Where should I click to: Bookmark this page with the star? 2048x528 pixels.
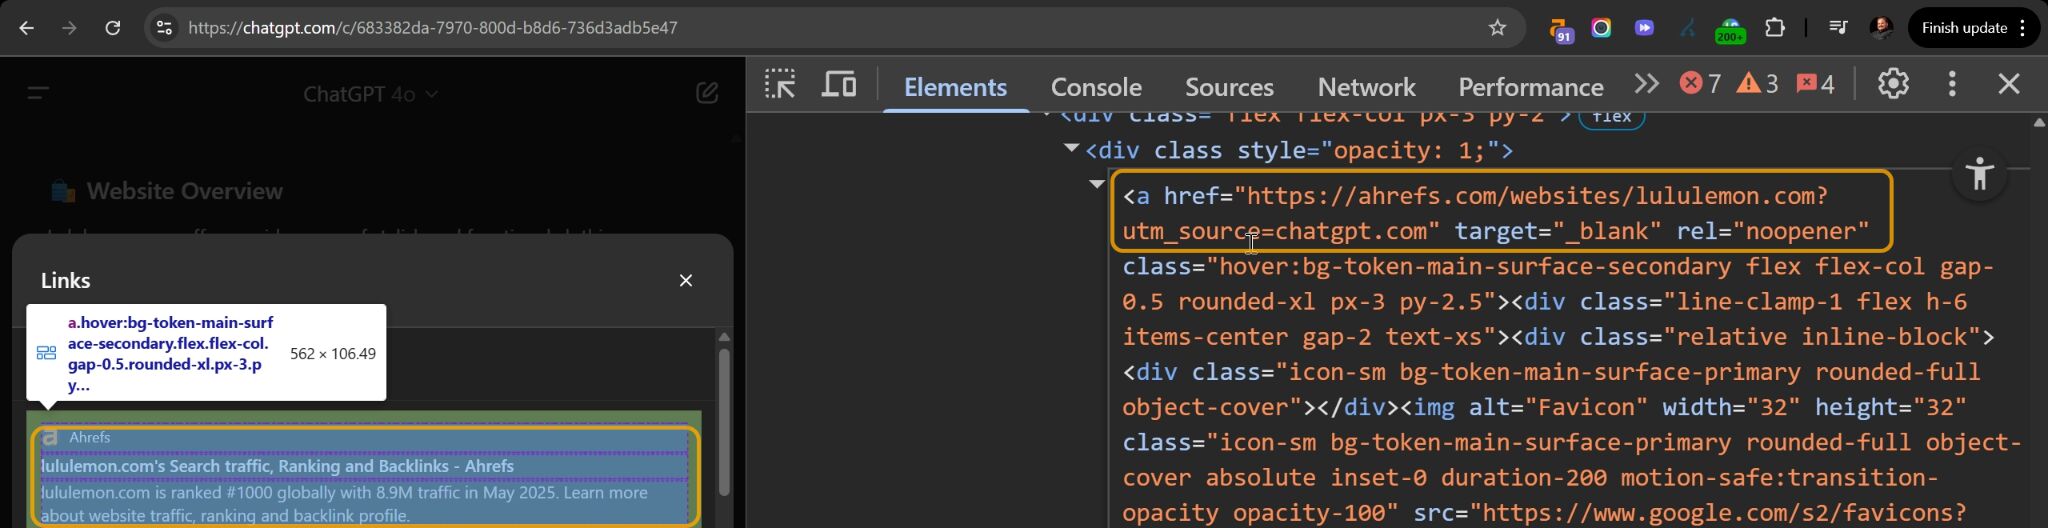1497,28
